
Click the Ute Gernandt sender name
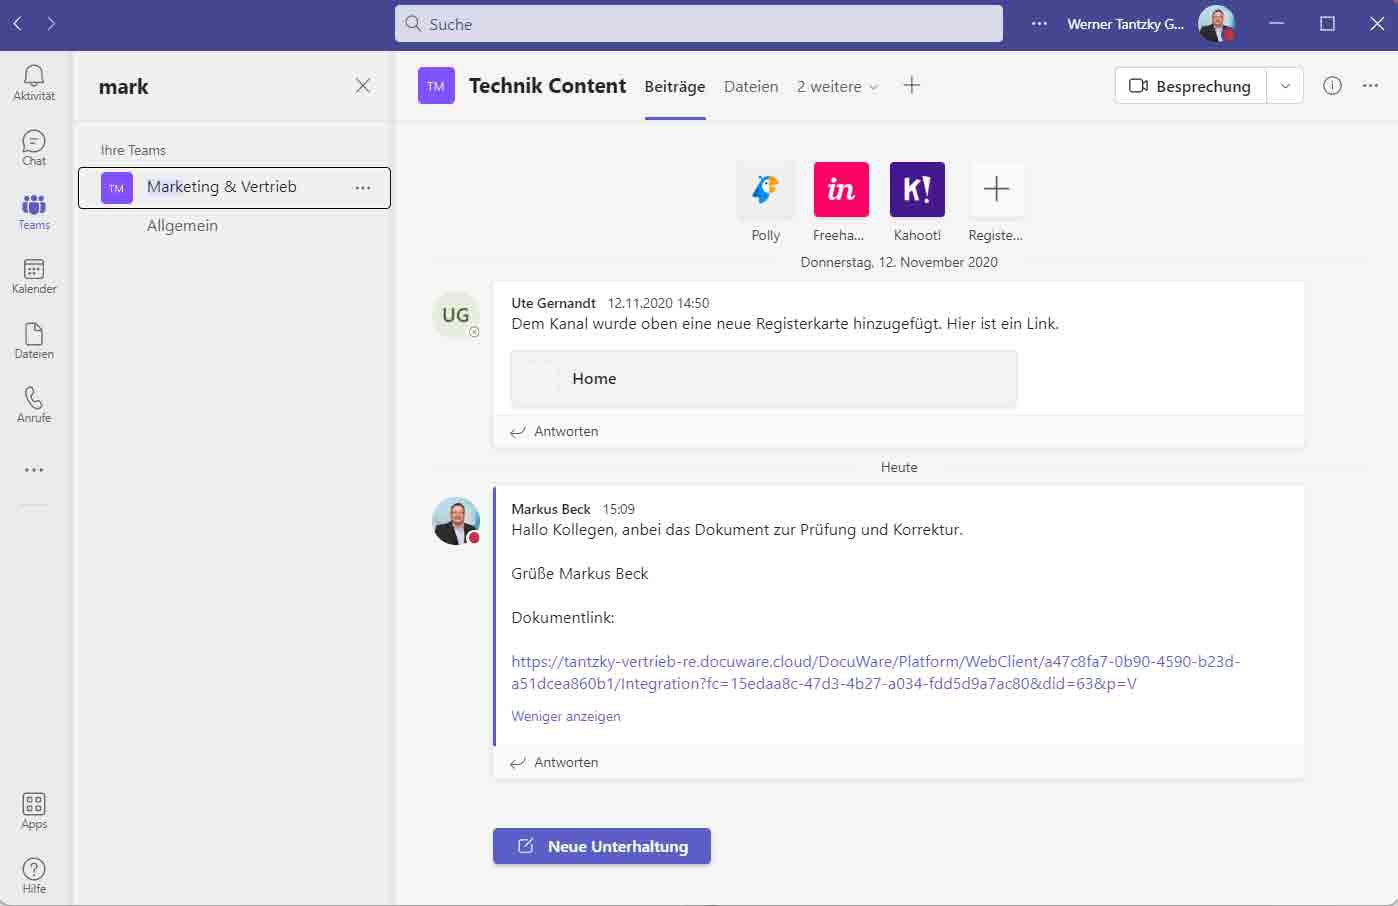pos(554,303)
